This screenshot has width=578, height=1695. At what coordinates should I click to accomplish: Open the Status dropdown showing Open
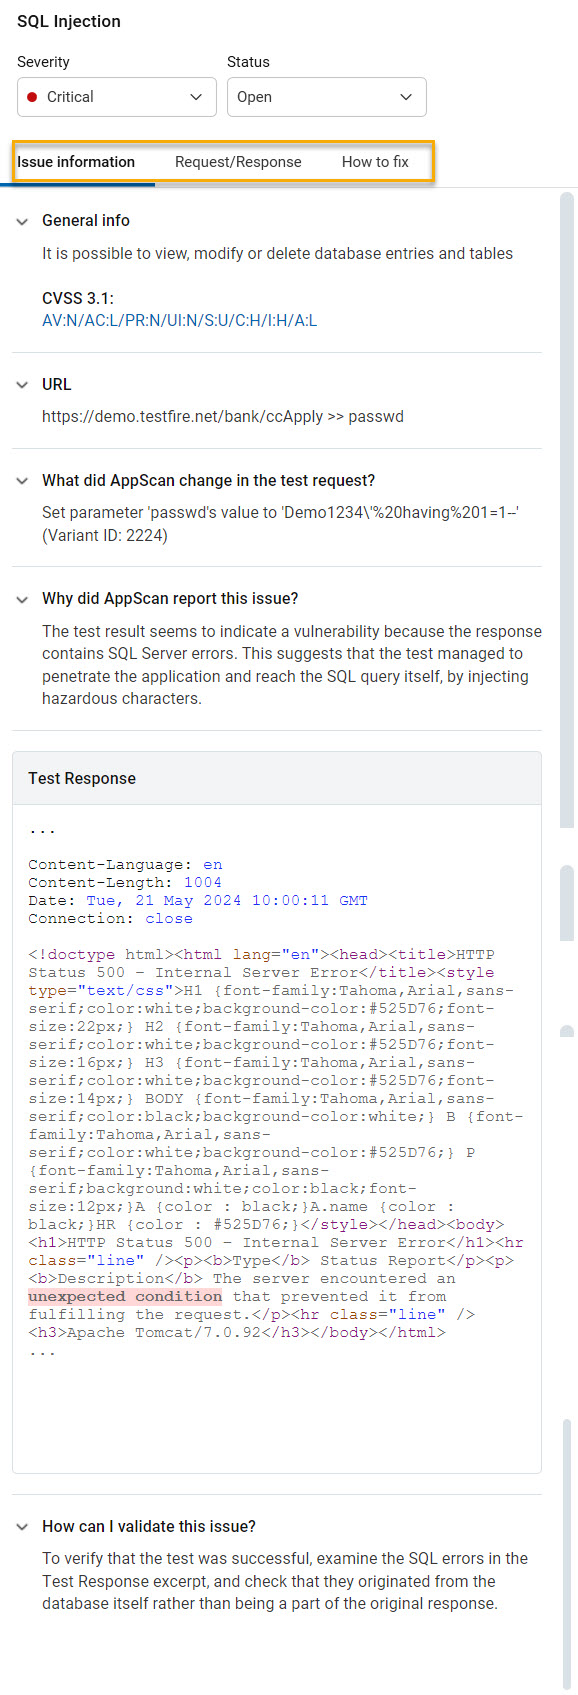327,97
